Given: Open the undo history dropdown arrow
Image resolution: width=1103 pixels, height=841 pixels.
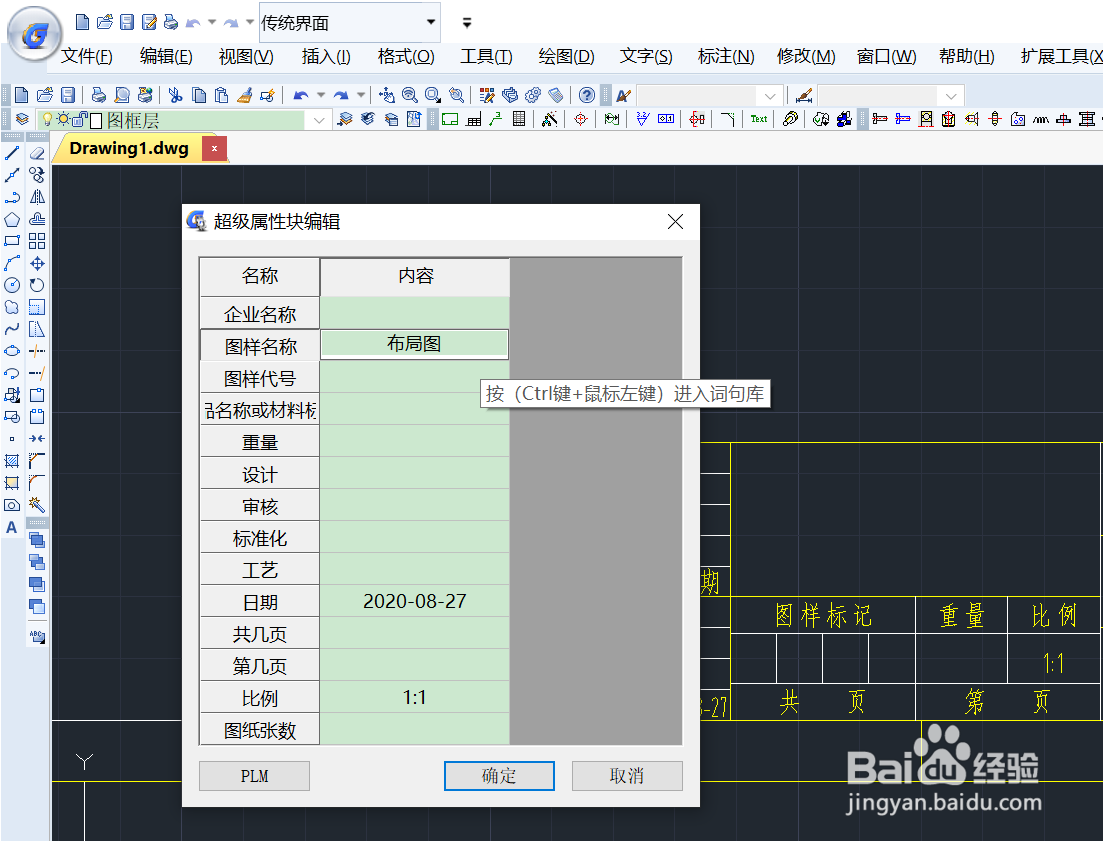Looking at the screenshot, I should coord(321,95).
